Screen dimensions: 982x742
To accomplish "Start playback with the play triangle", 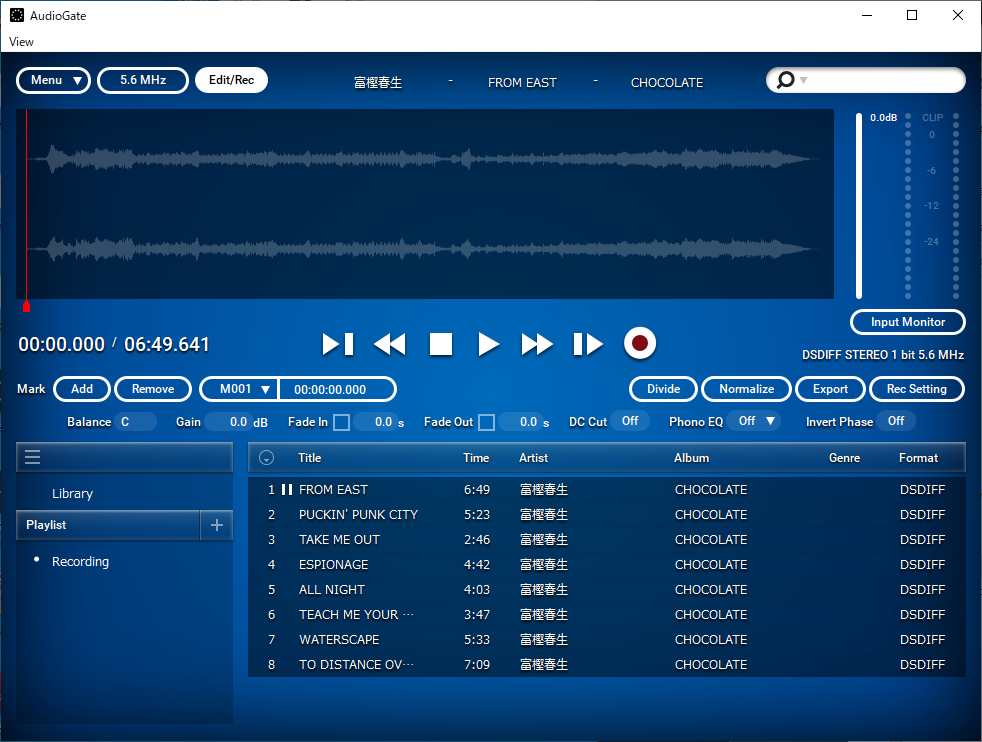I will [488, 344].
